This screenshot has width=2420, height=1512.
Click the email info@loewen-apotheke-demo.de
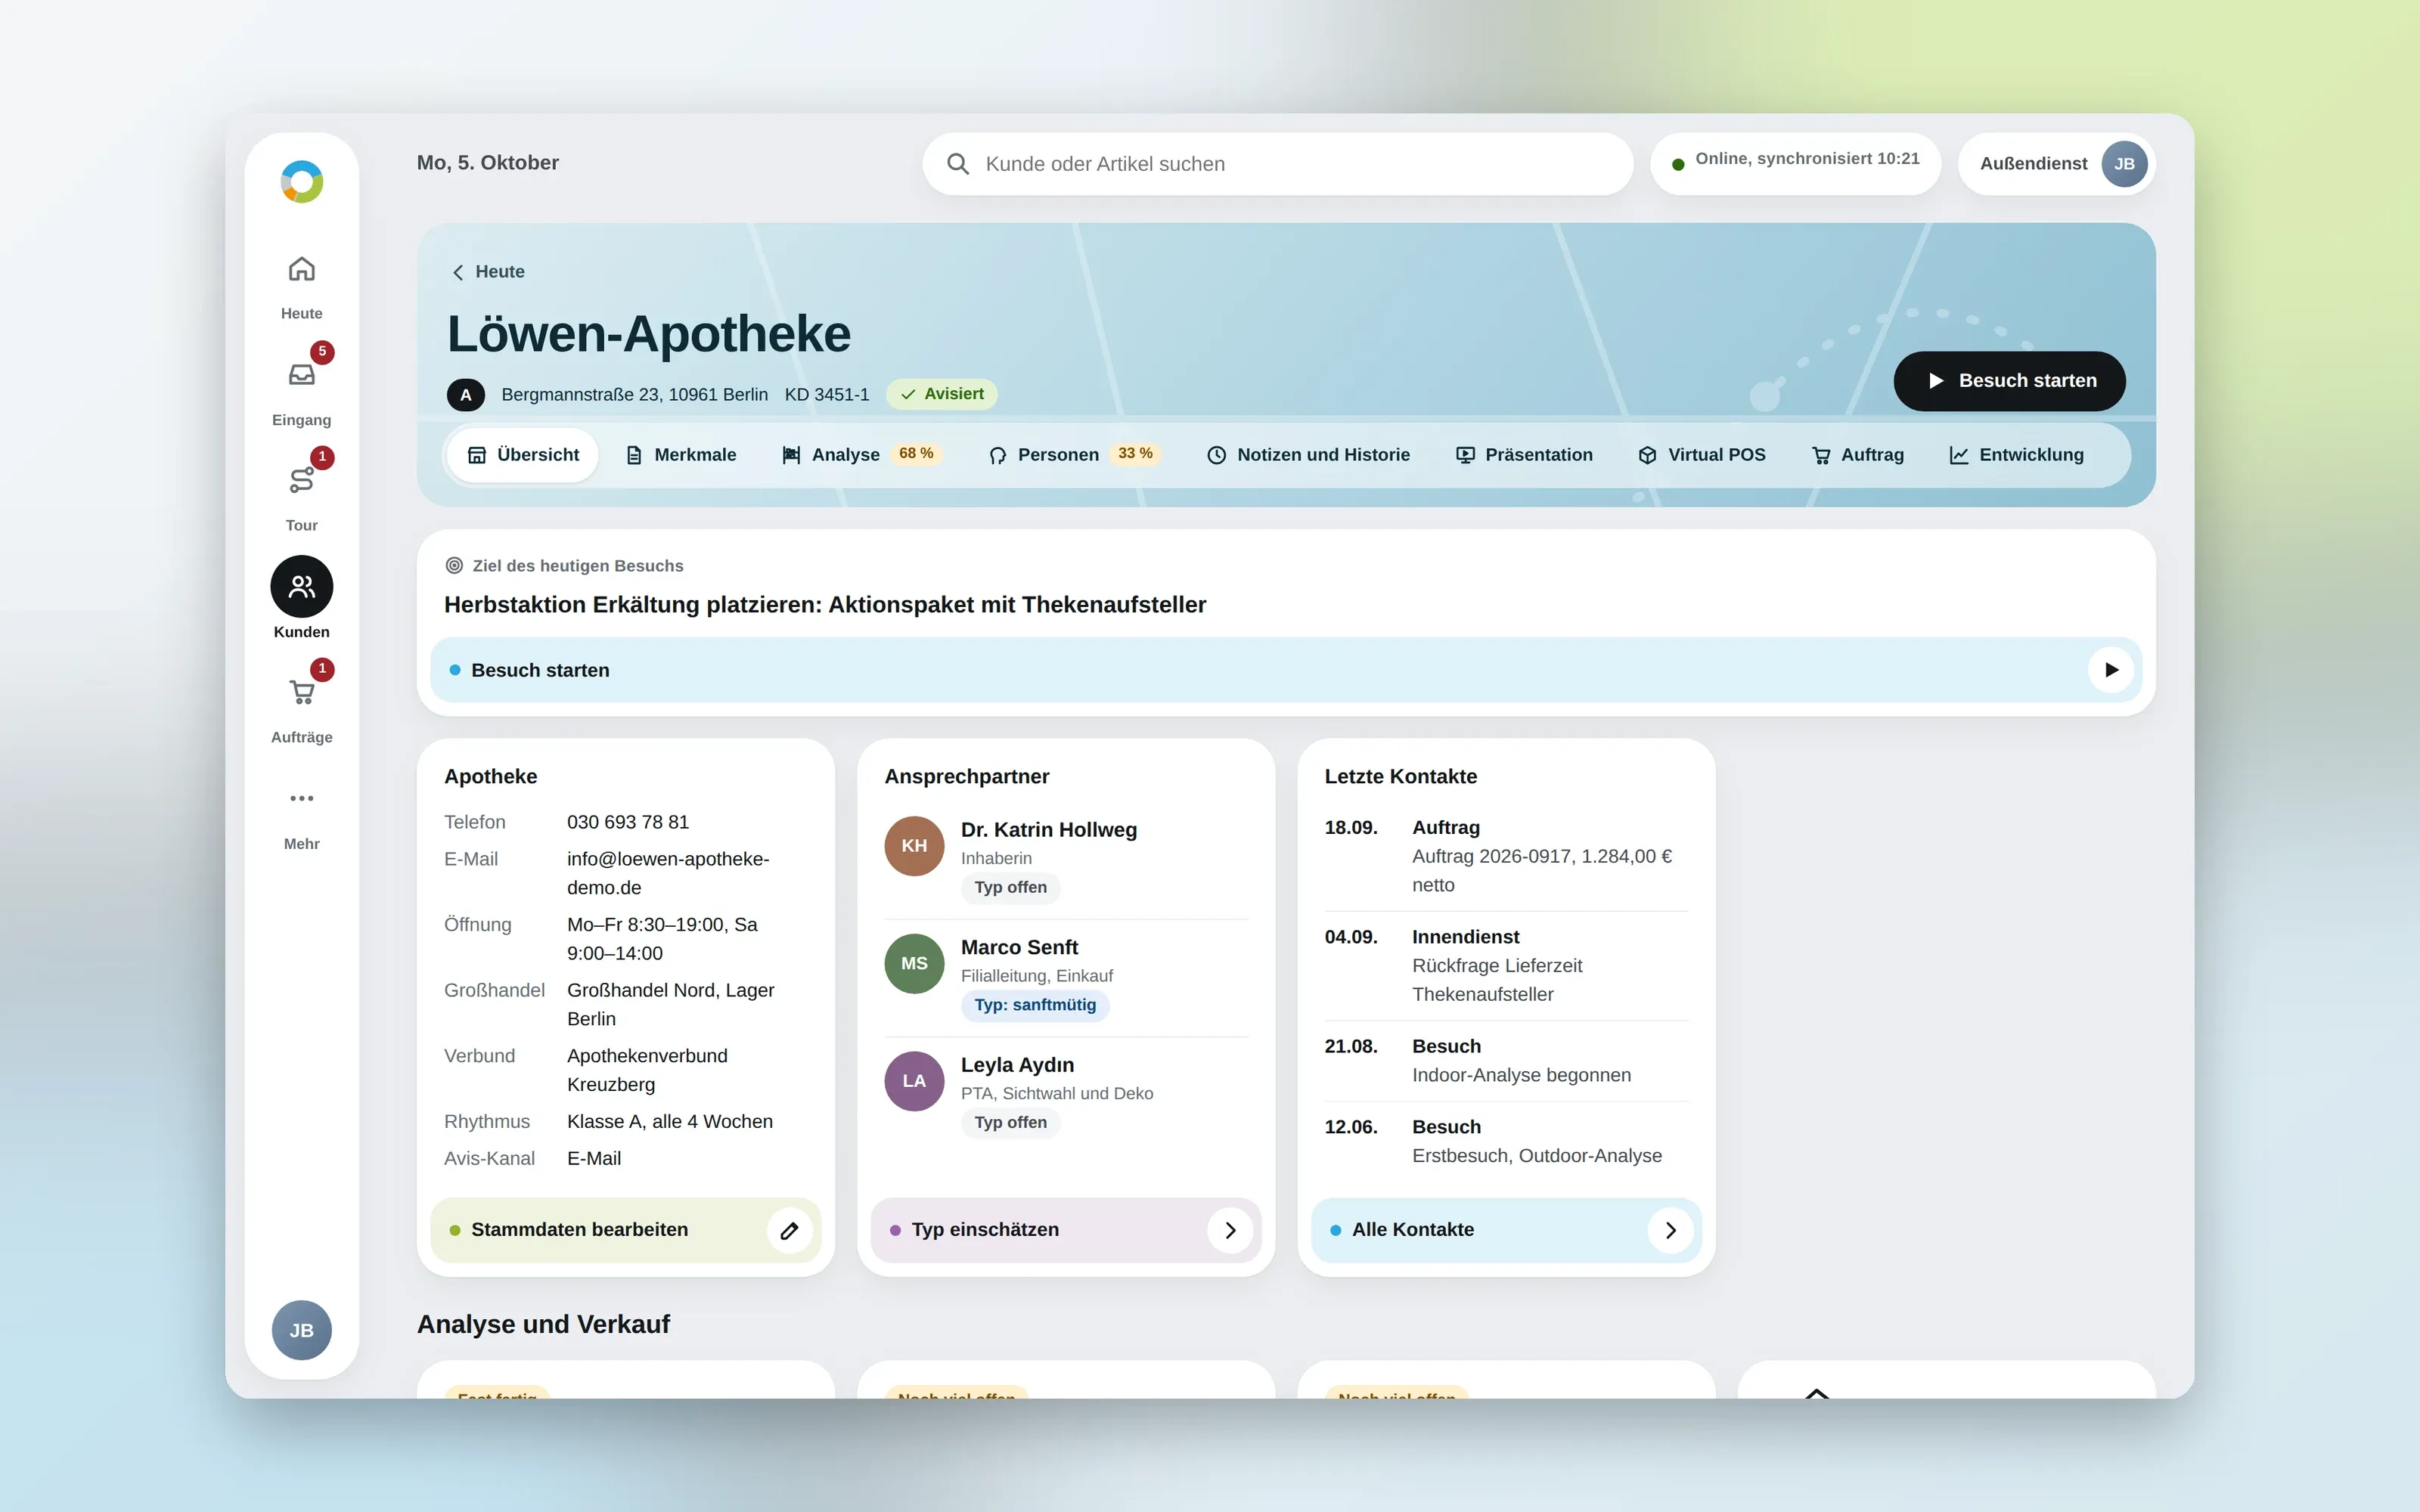point(668,873)
